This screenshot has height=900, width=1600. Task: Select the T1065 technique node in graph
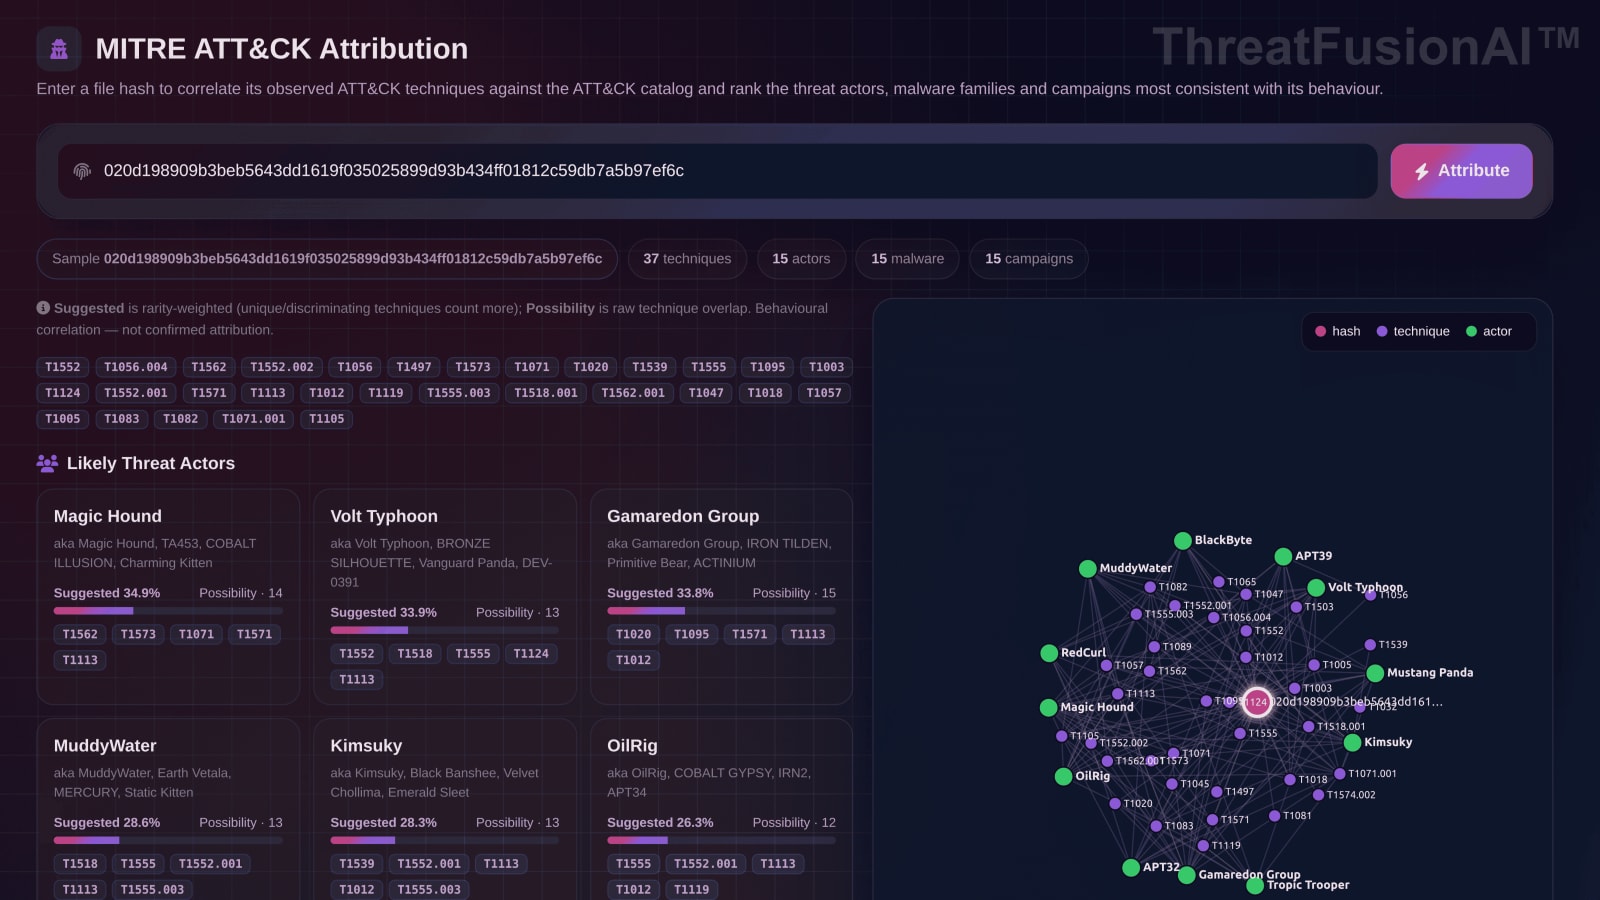tap(1219, 582)
